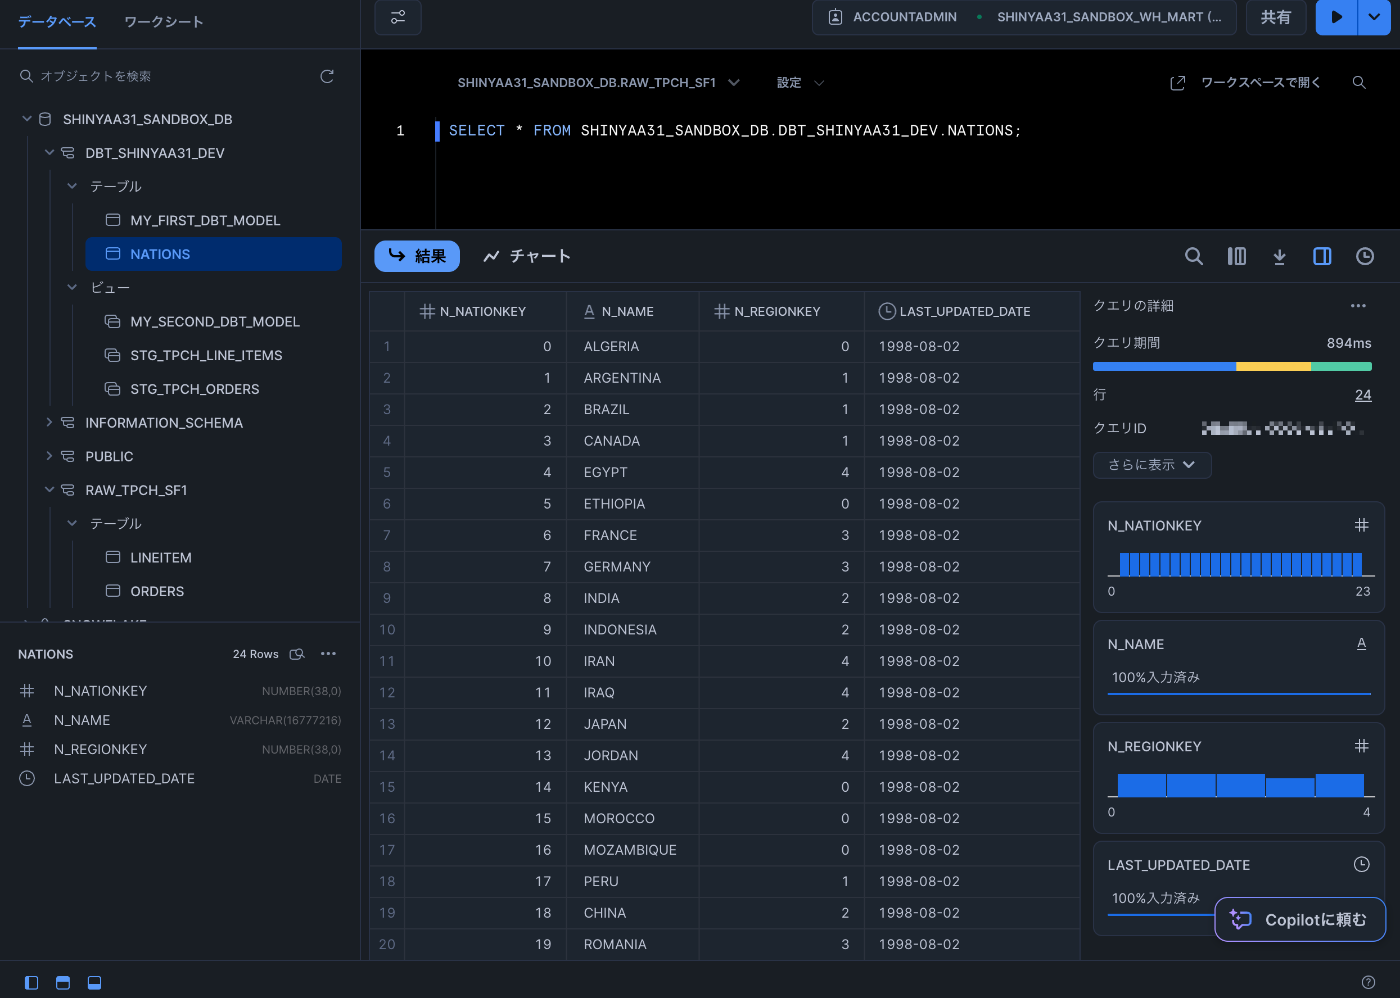Open the MY_SECOND_DBT_MODEL view
1400x998 pixels.
click(213, 321)
